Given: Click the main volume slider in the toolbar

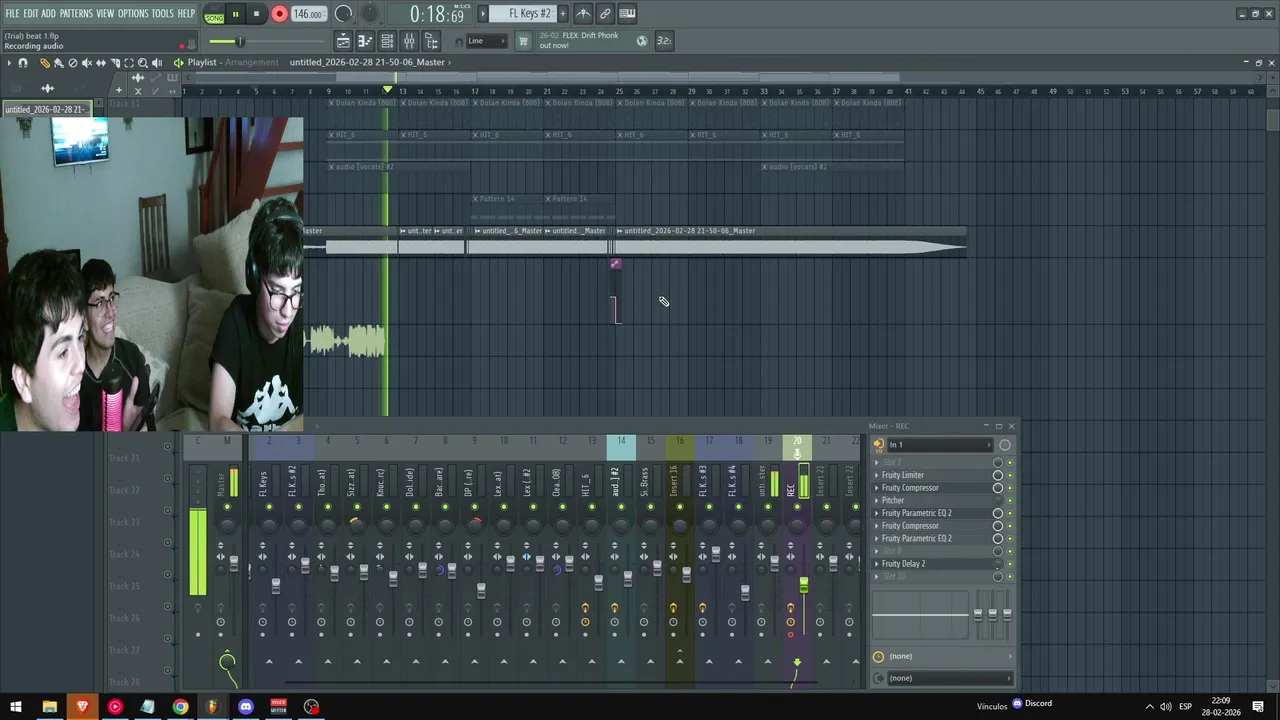Looking at the screenshot, I should pyautogui.click(x=240, y=41).
